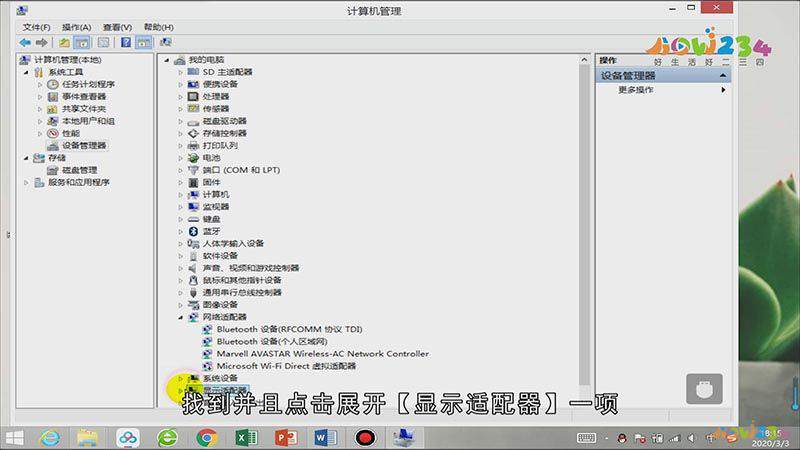Click the mouse icon beside 鼠标和其他指针设备
The width and height of the screenshot is (800, 450).
coord(193,280)
